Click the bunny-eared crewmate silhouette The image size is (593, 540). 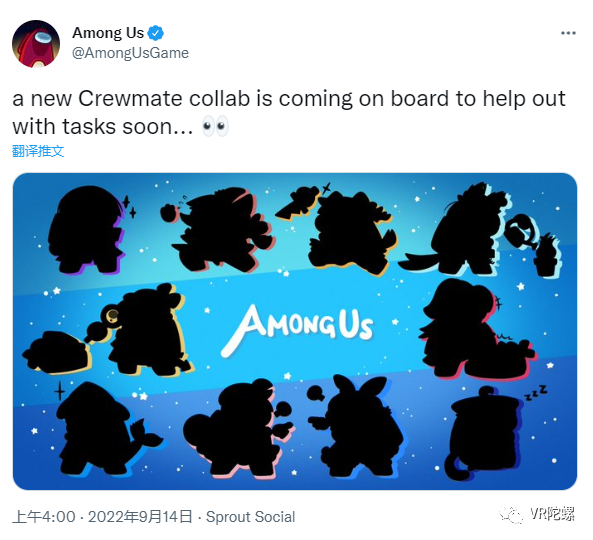(x=355, y=425)
